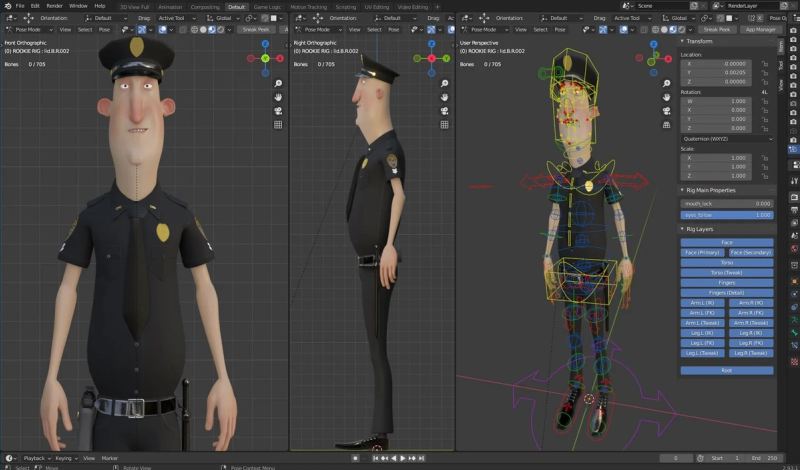This screenshot has width=800, height=470.
Task: Toggle camera view icon in front viewport
Action: [x=278, y=111]
